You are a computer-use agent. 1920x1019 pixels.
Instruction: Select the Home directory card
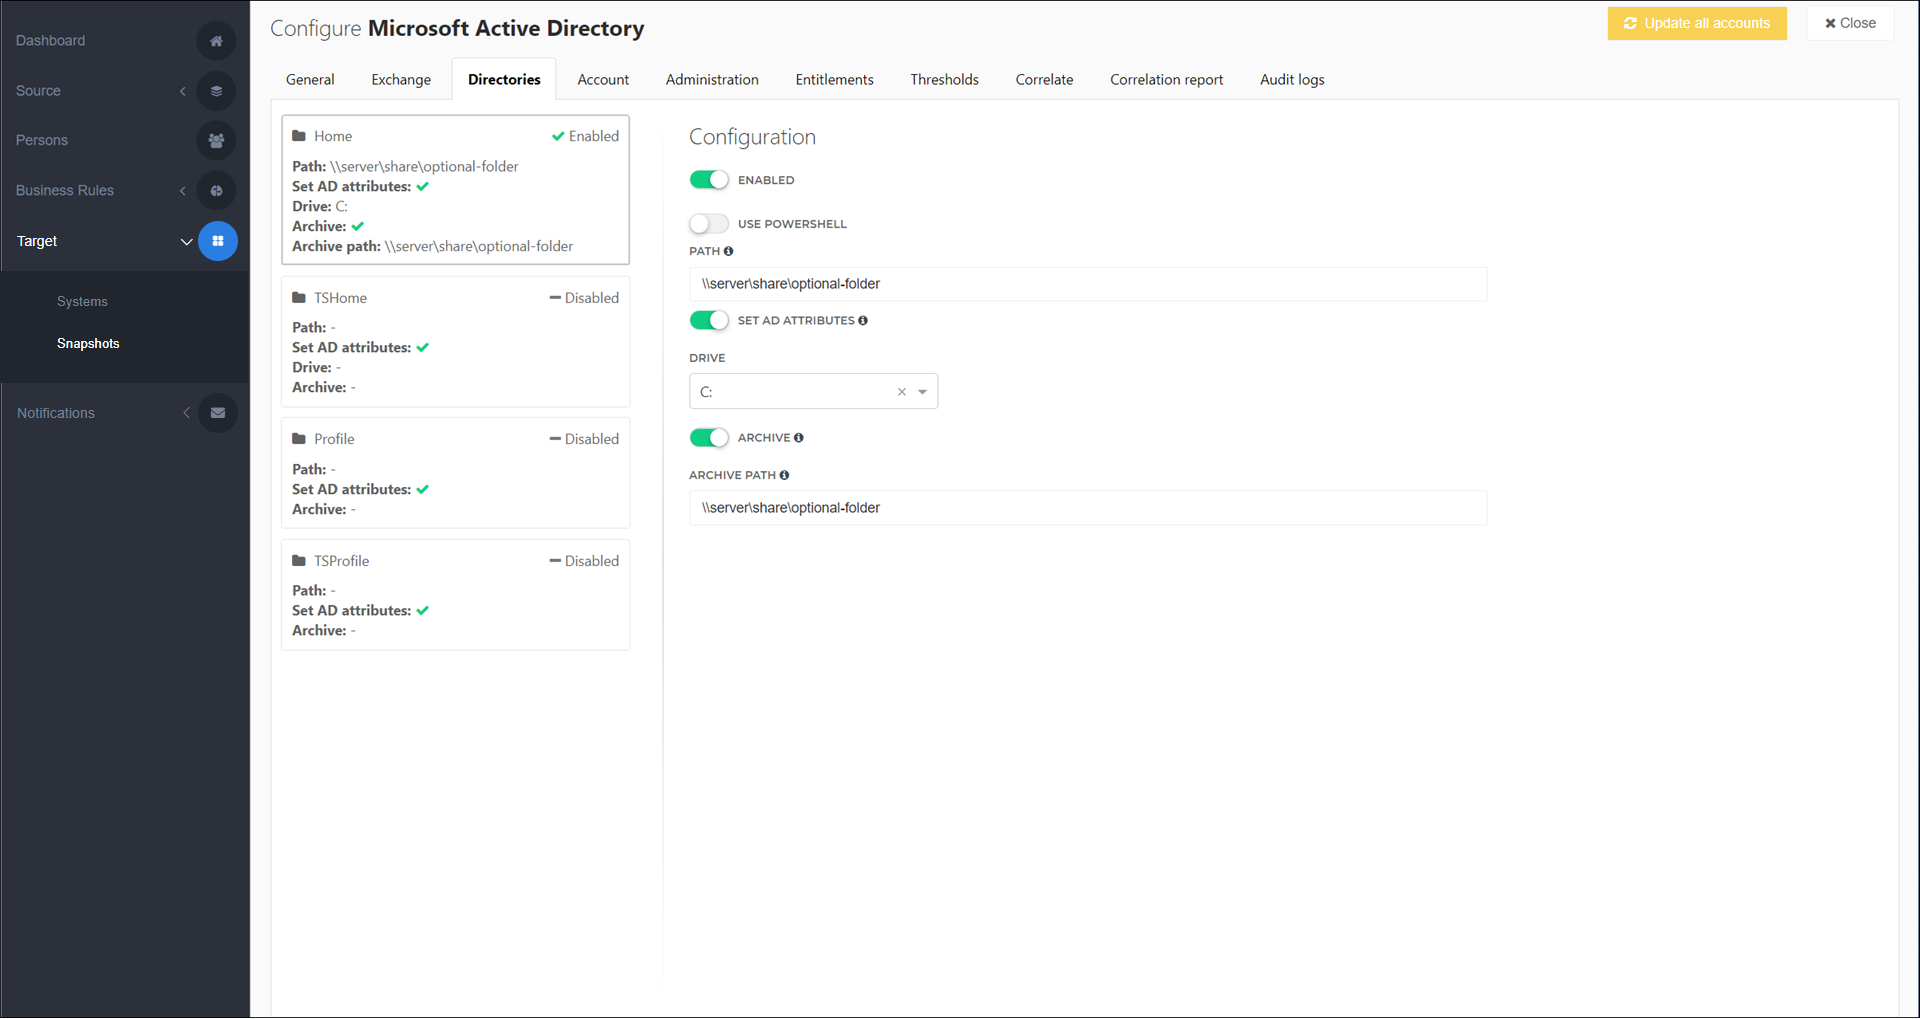point(456,190)
